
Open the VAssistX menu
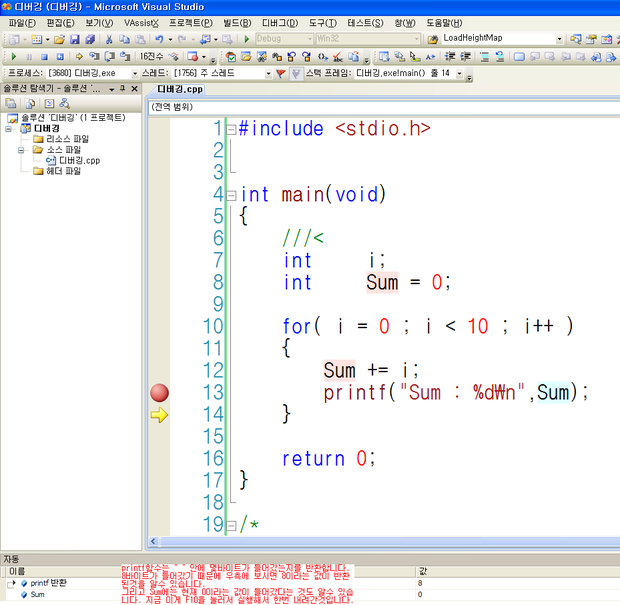(x=141, y=23)
